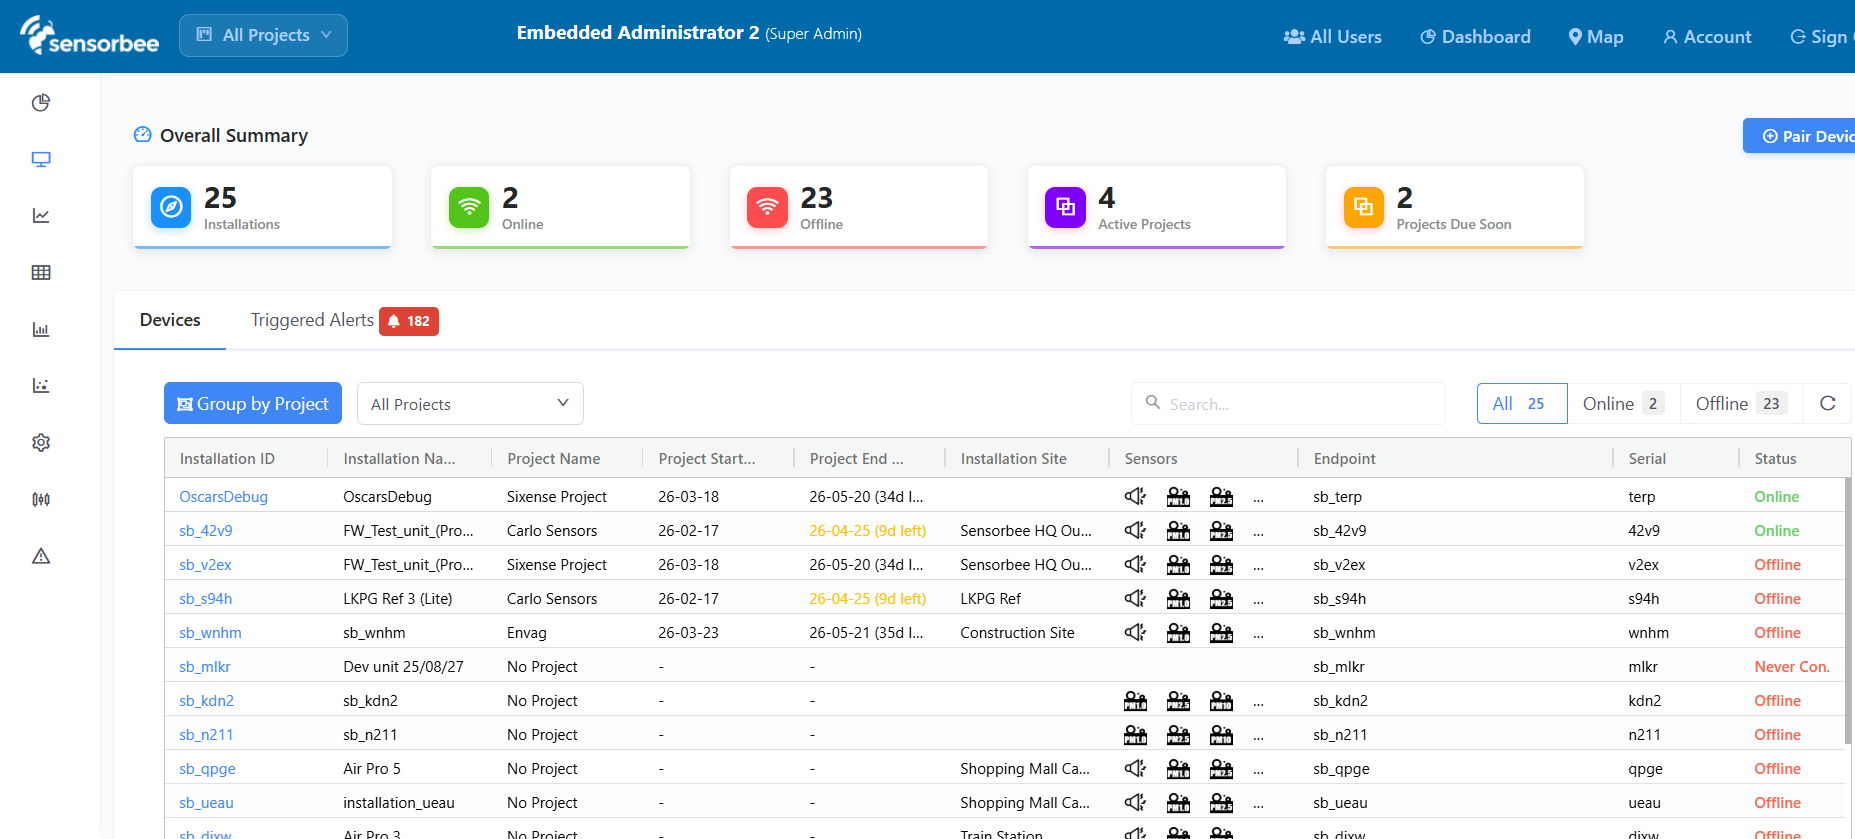This screenshot has width=1855, height=839.
Task: Switch to the Triggered Alerts tab
Action: (x=344, y=320)
